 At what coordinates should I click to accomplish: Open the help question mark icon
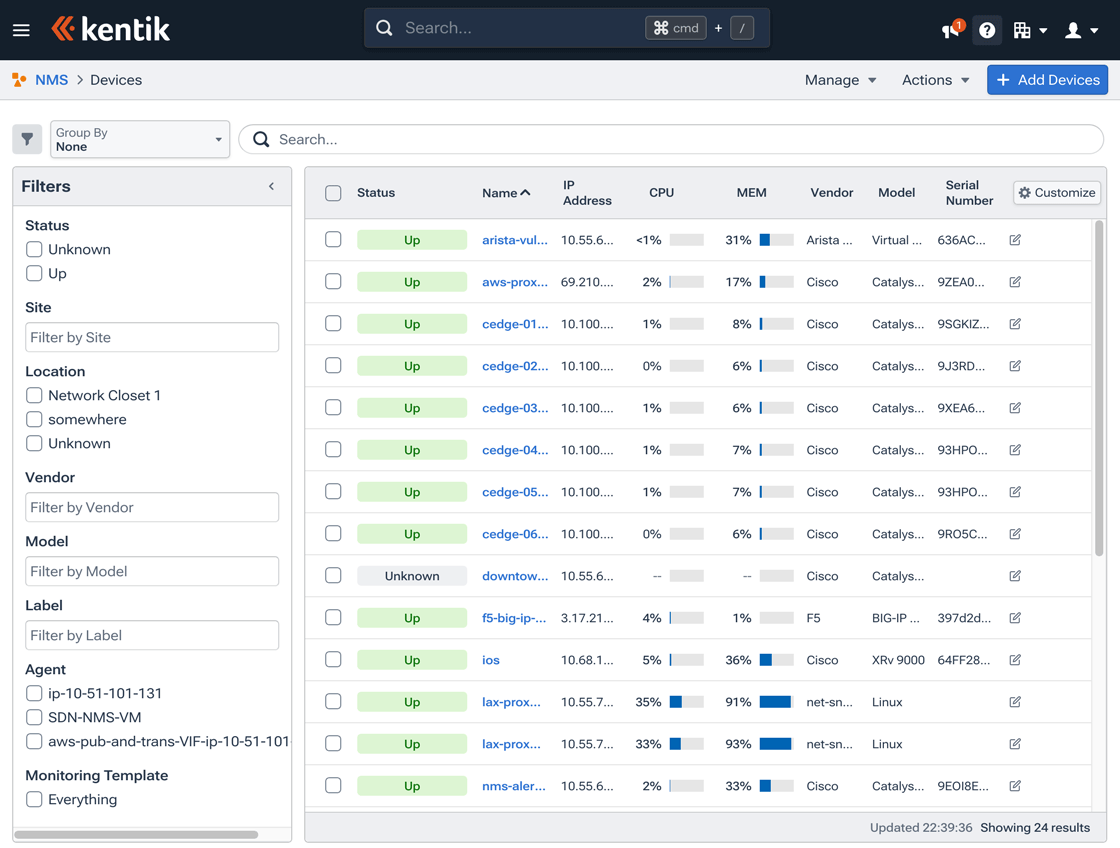987,30
